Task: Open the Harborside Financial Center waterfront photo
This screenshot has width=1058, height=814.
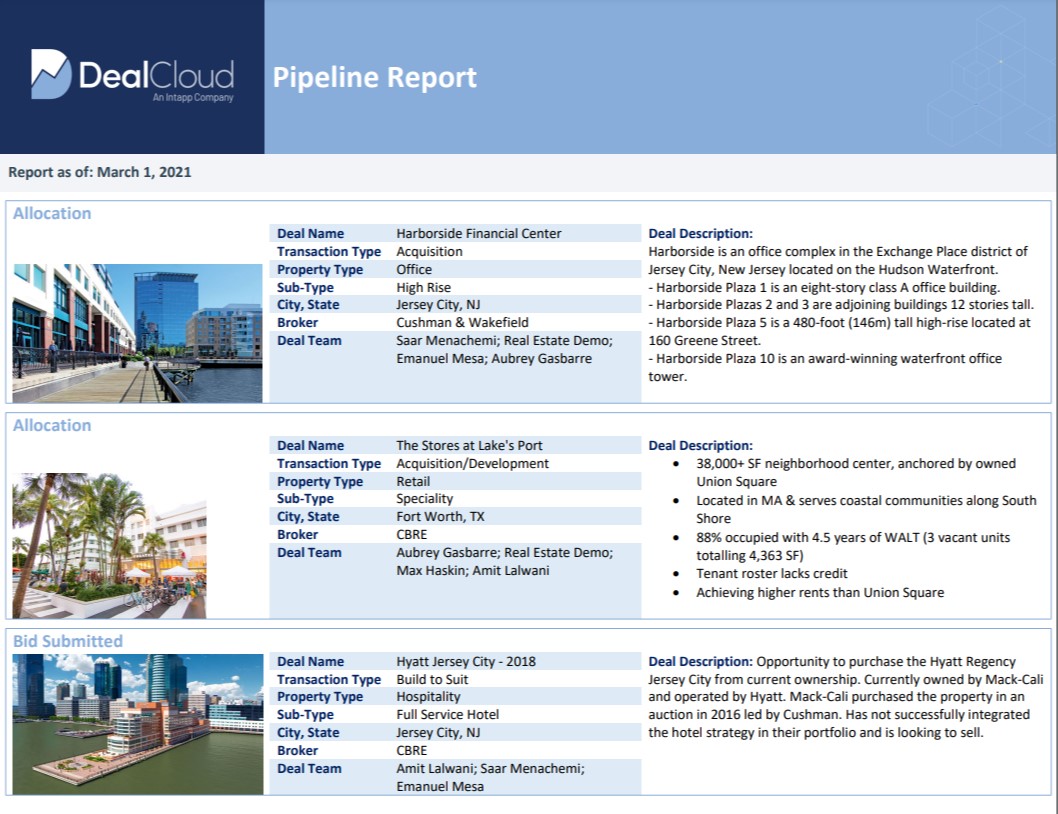Action: [x=137, y=333]
